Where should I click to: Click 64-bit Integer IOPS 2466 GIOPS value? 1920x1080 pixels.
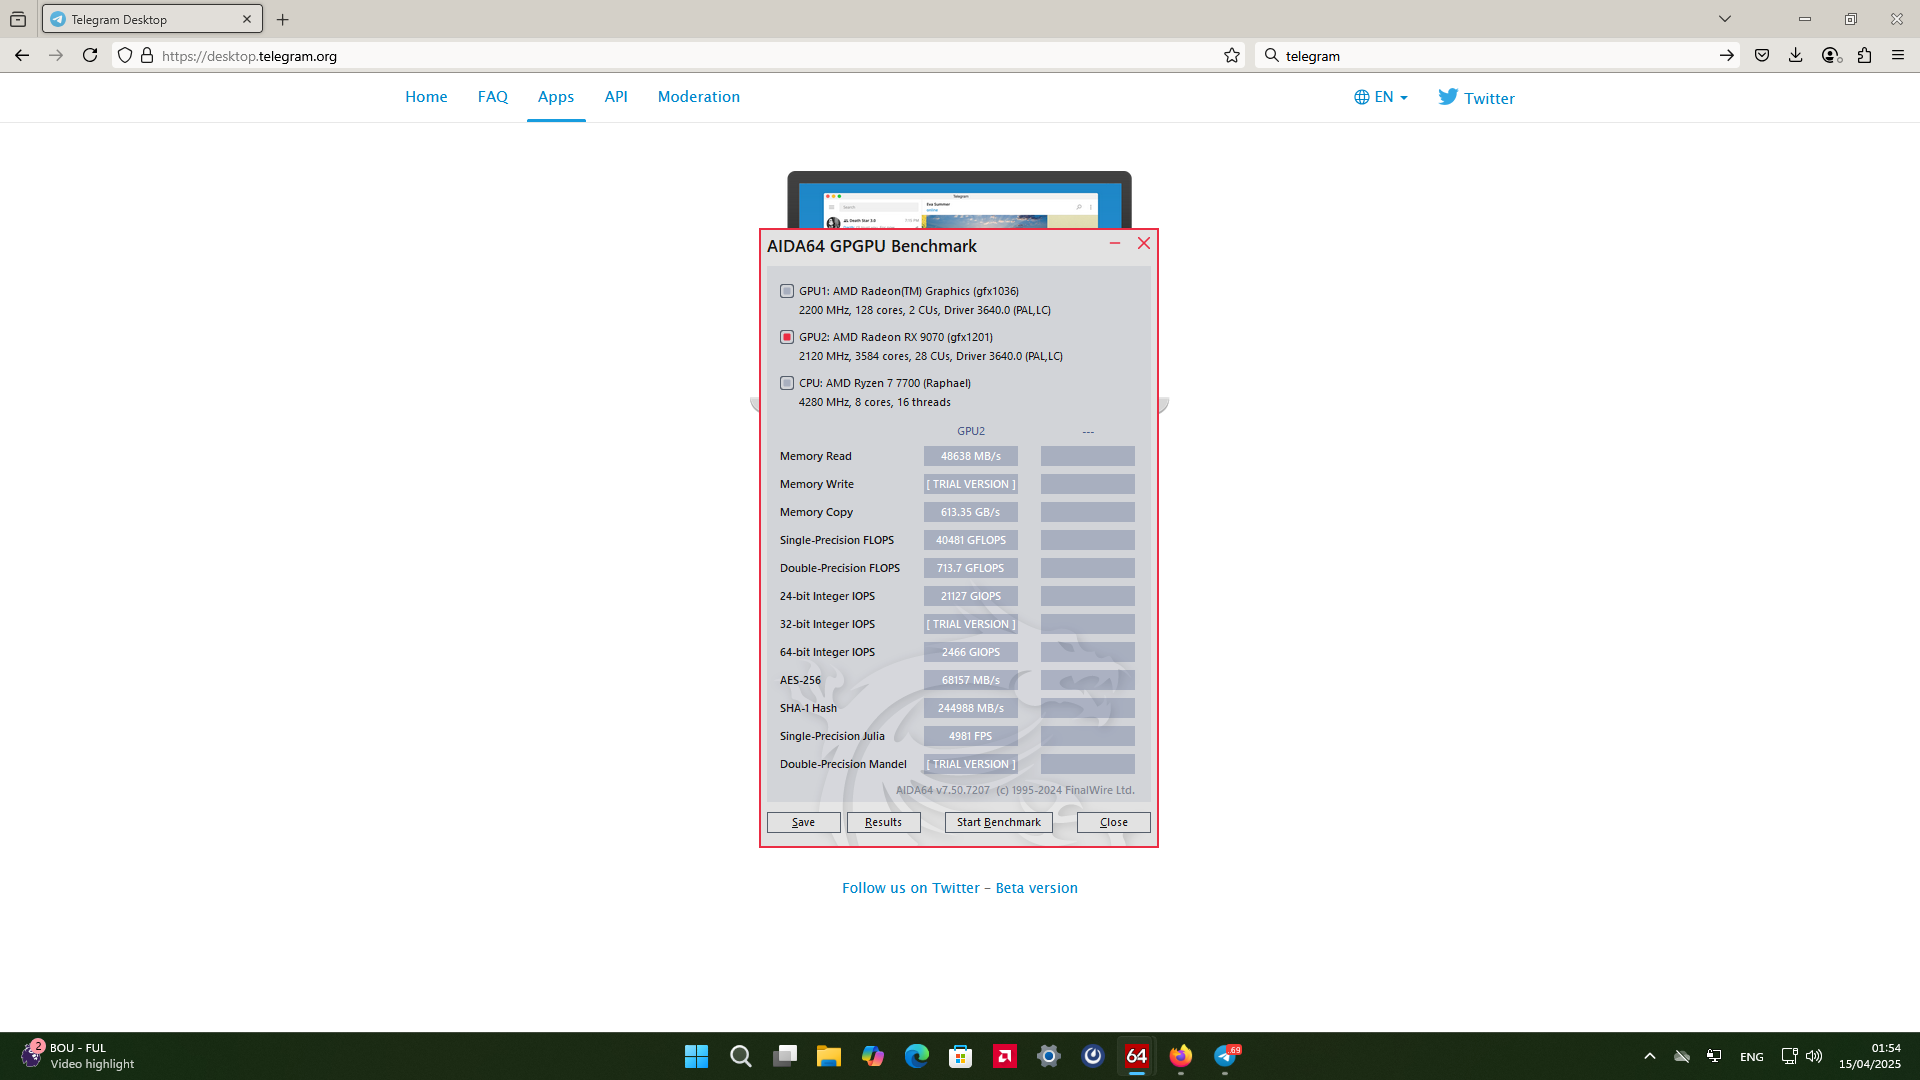[x=970, y=652]
